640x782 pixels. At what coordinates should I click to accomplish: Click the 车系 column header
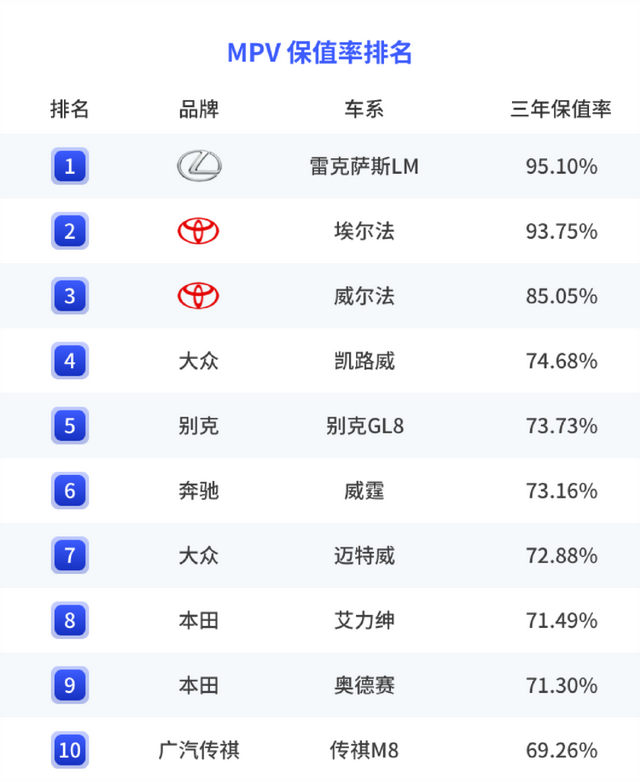364,109
